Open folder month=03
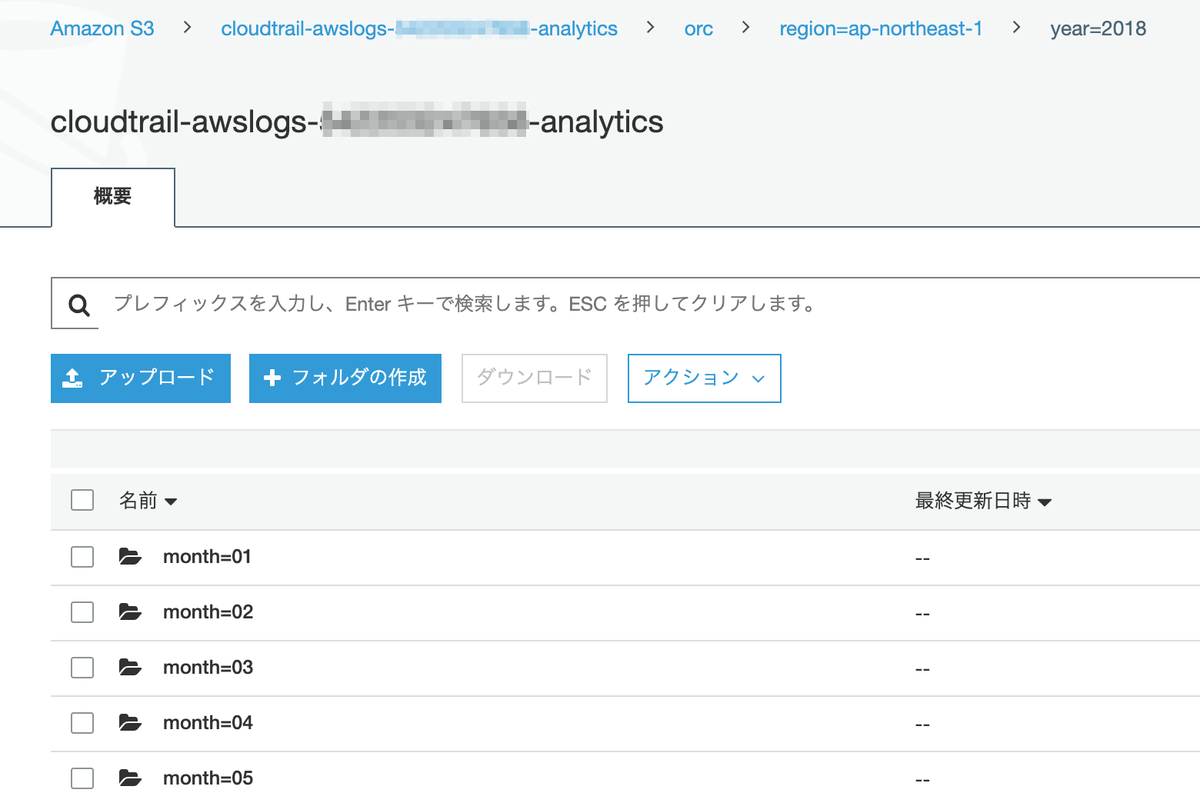 coord(208,667)
